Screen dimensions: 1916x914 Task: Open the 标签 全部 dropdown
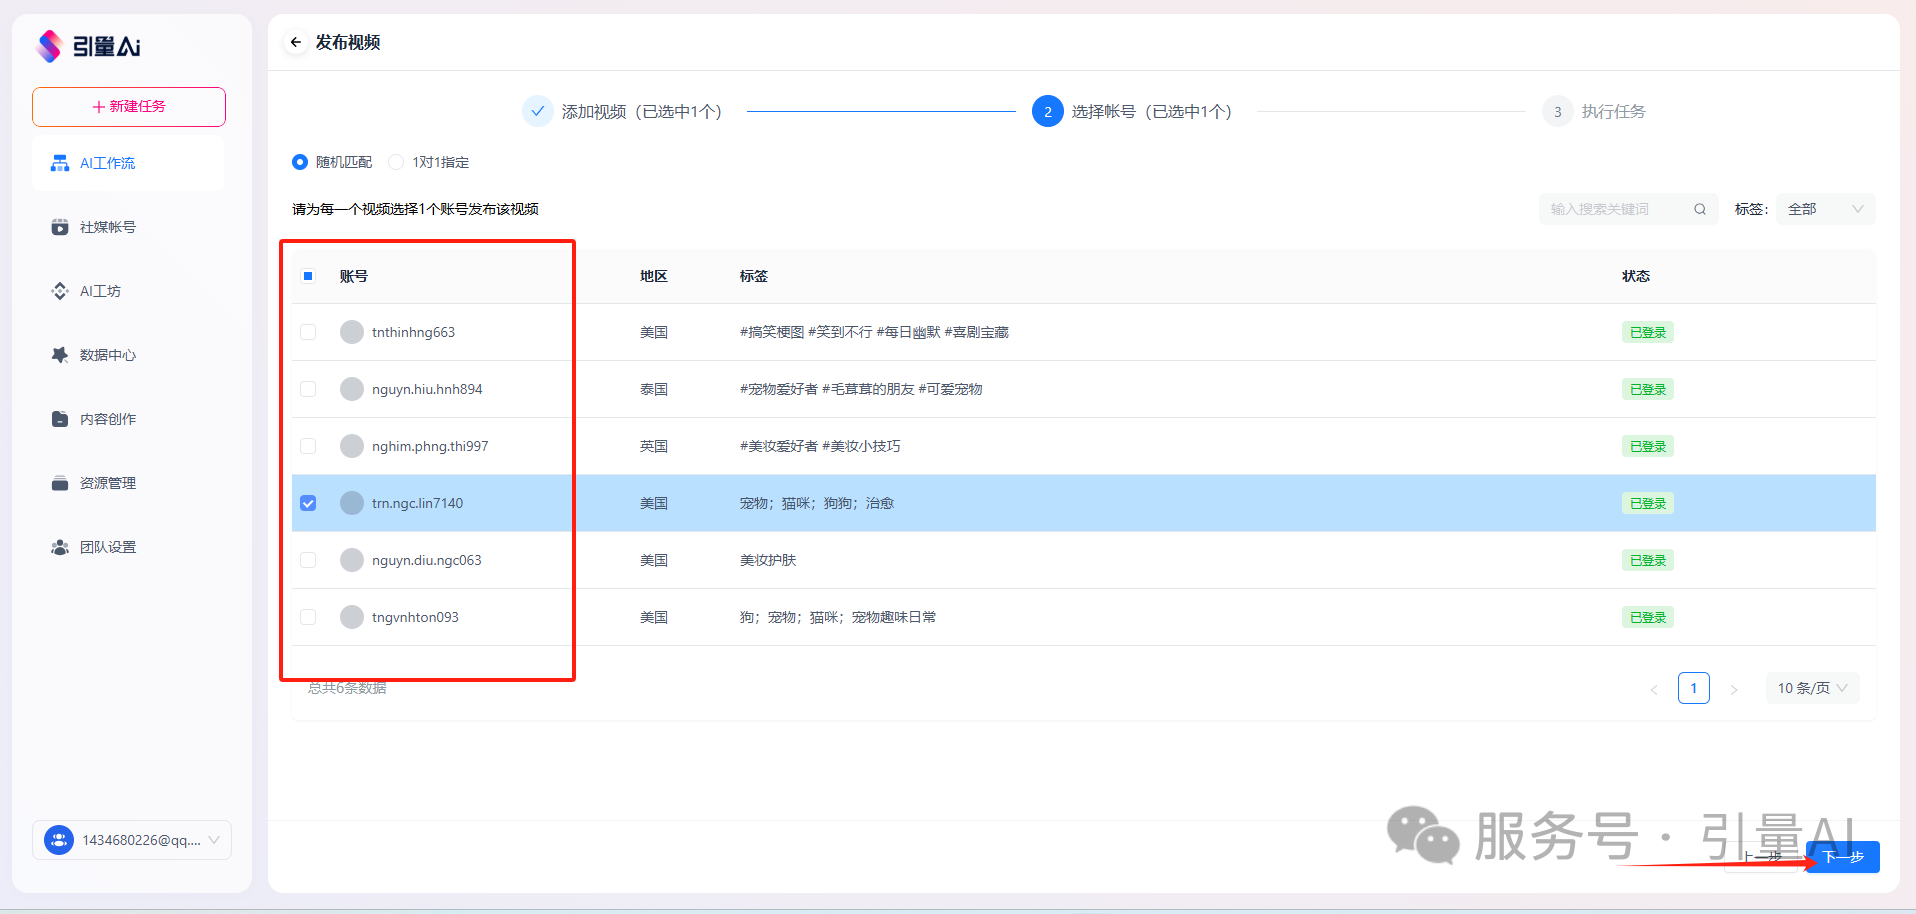point(1825,209)
